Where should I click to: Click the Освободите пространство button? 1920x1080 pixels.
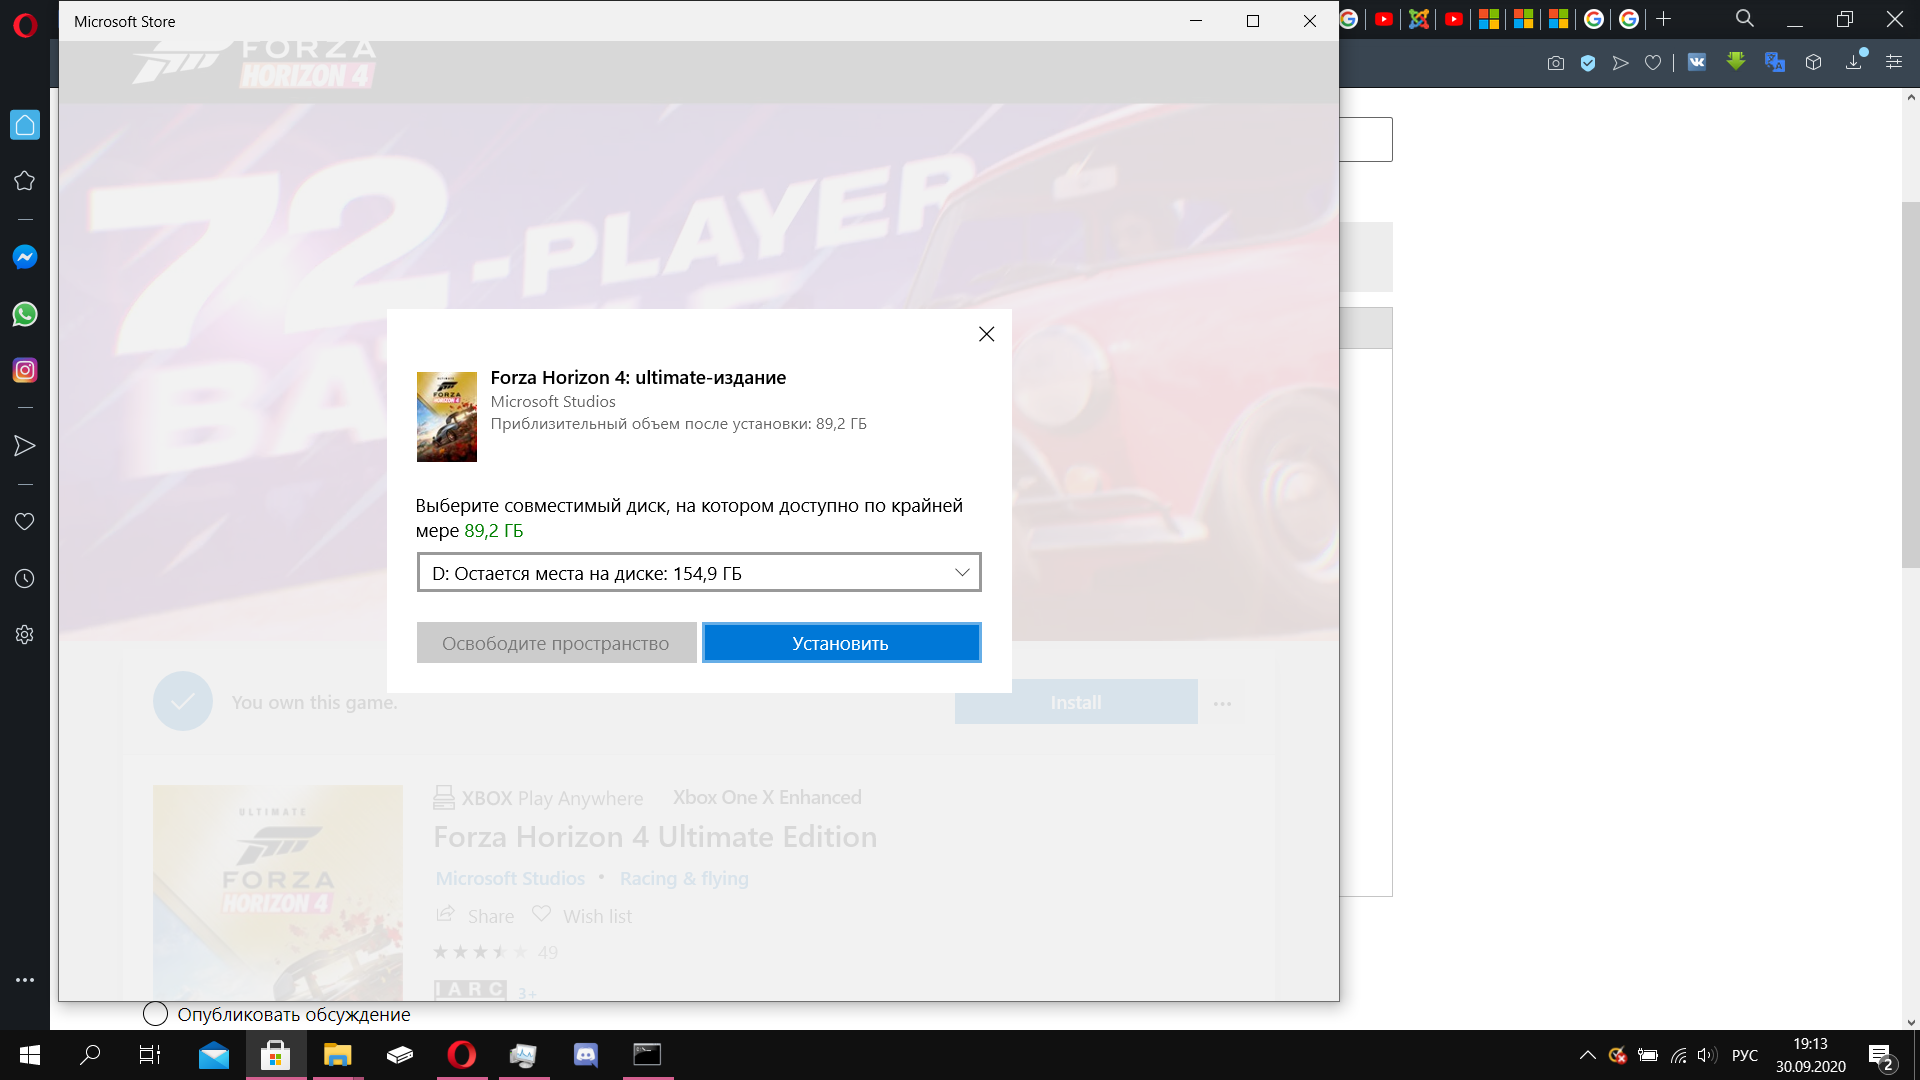pyautogui.click(x=556, y=643)
